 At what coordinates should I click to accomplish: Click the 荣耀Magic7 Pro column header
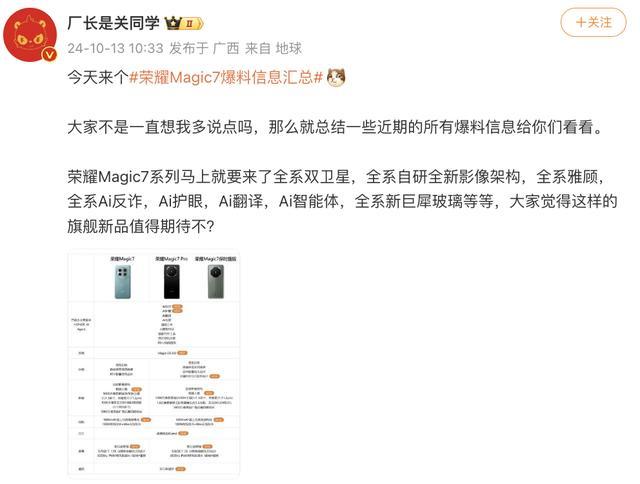coord(171,259)
